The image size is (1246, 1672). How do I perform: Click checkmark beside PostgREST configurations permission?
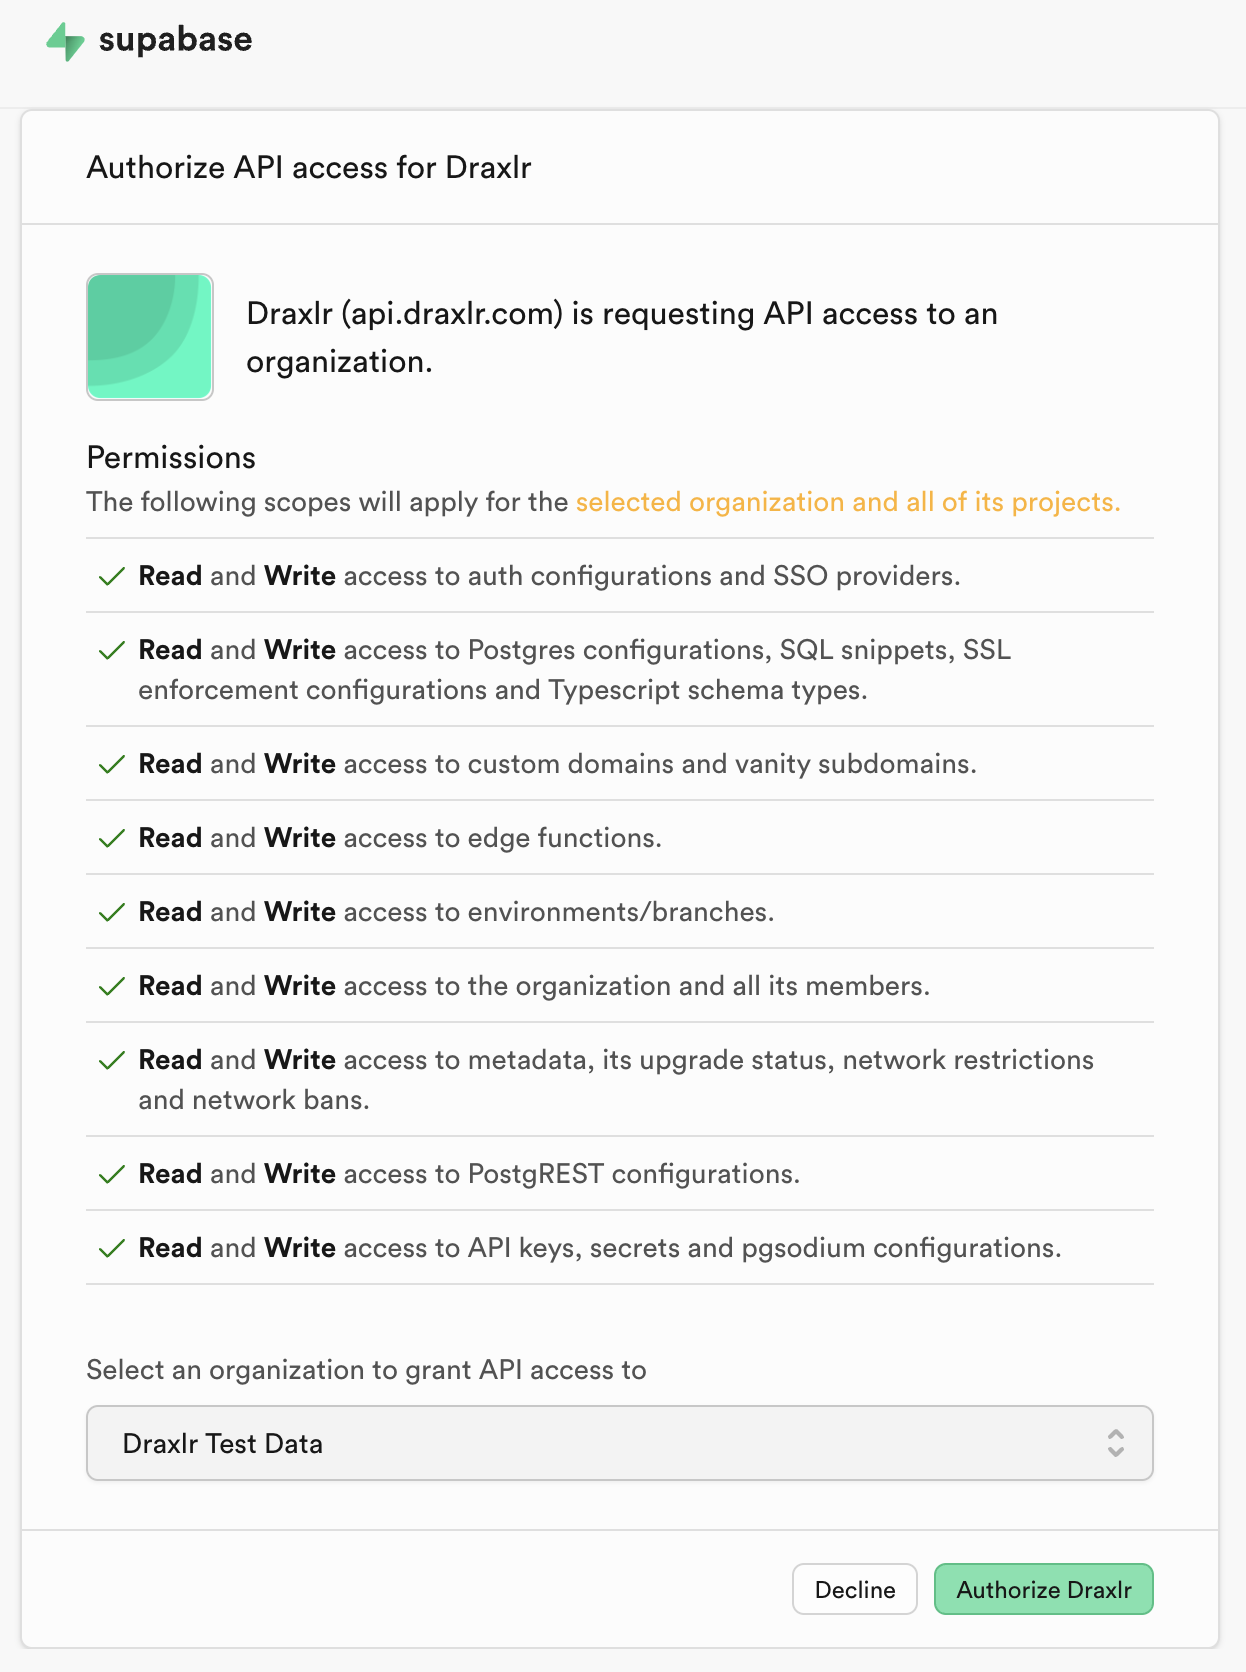pos(112,1174)
